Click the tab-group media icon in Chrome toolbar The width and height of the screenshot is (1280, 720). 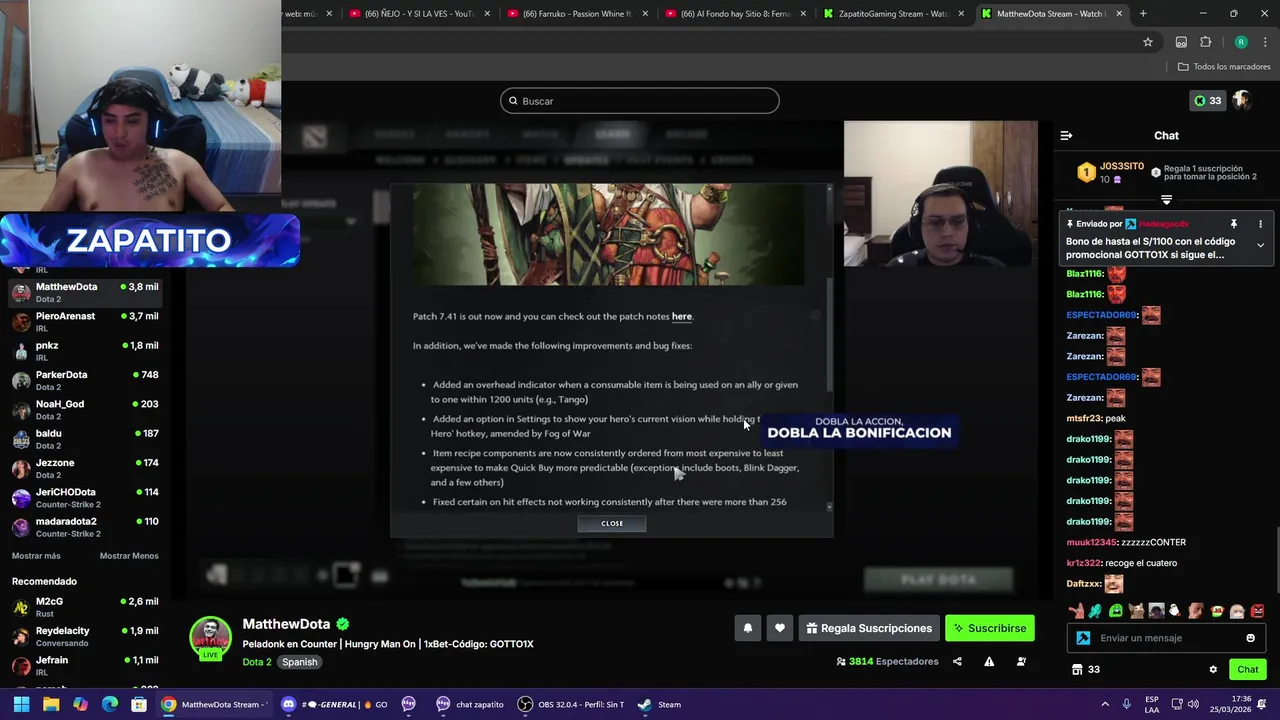click(1181, 42)
